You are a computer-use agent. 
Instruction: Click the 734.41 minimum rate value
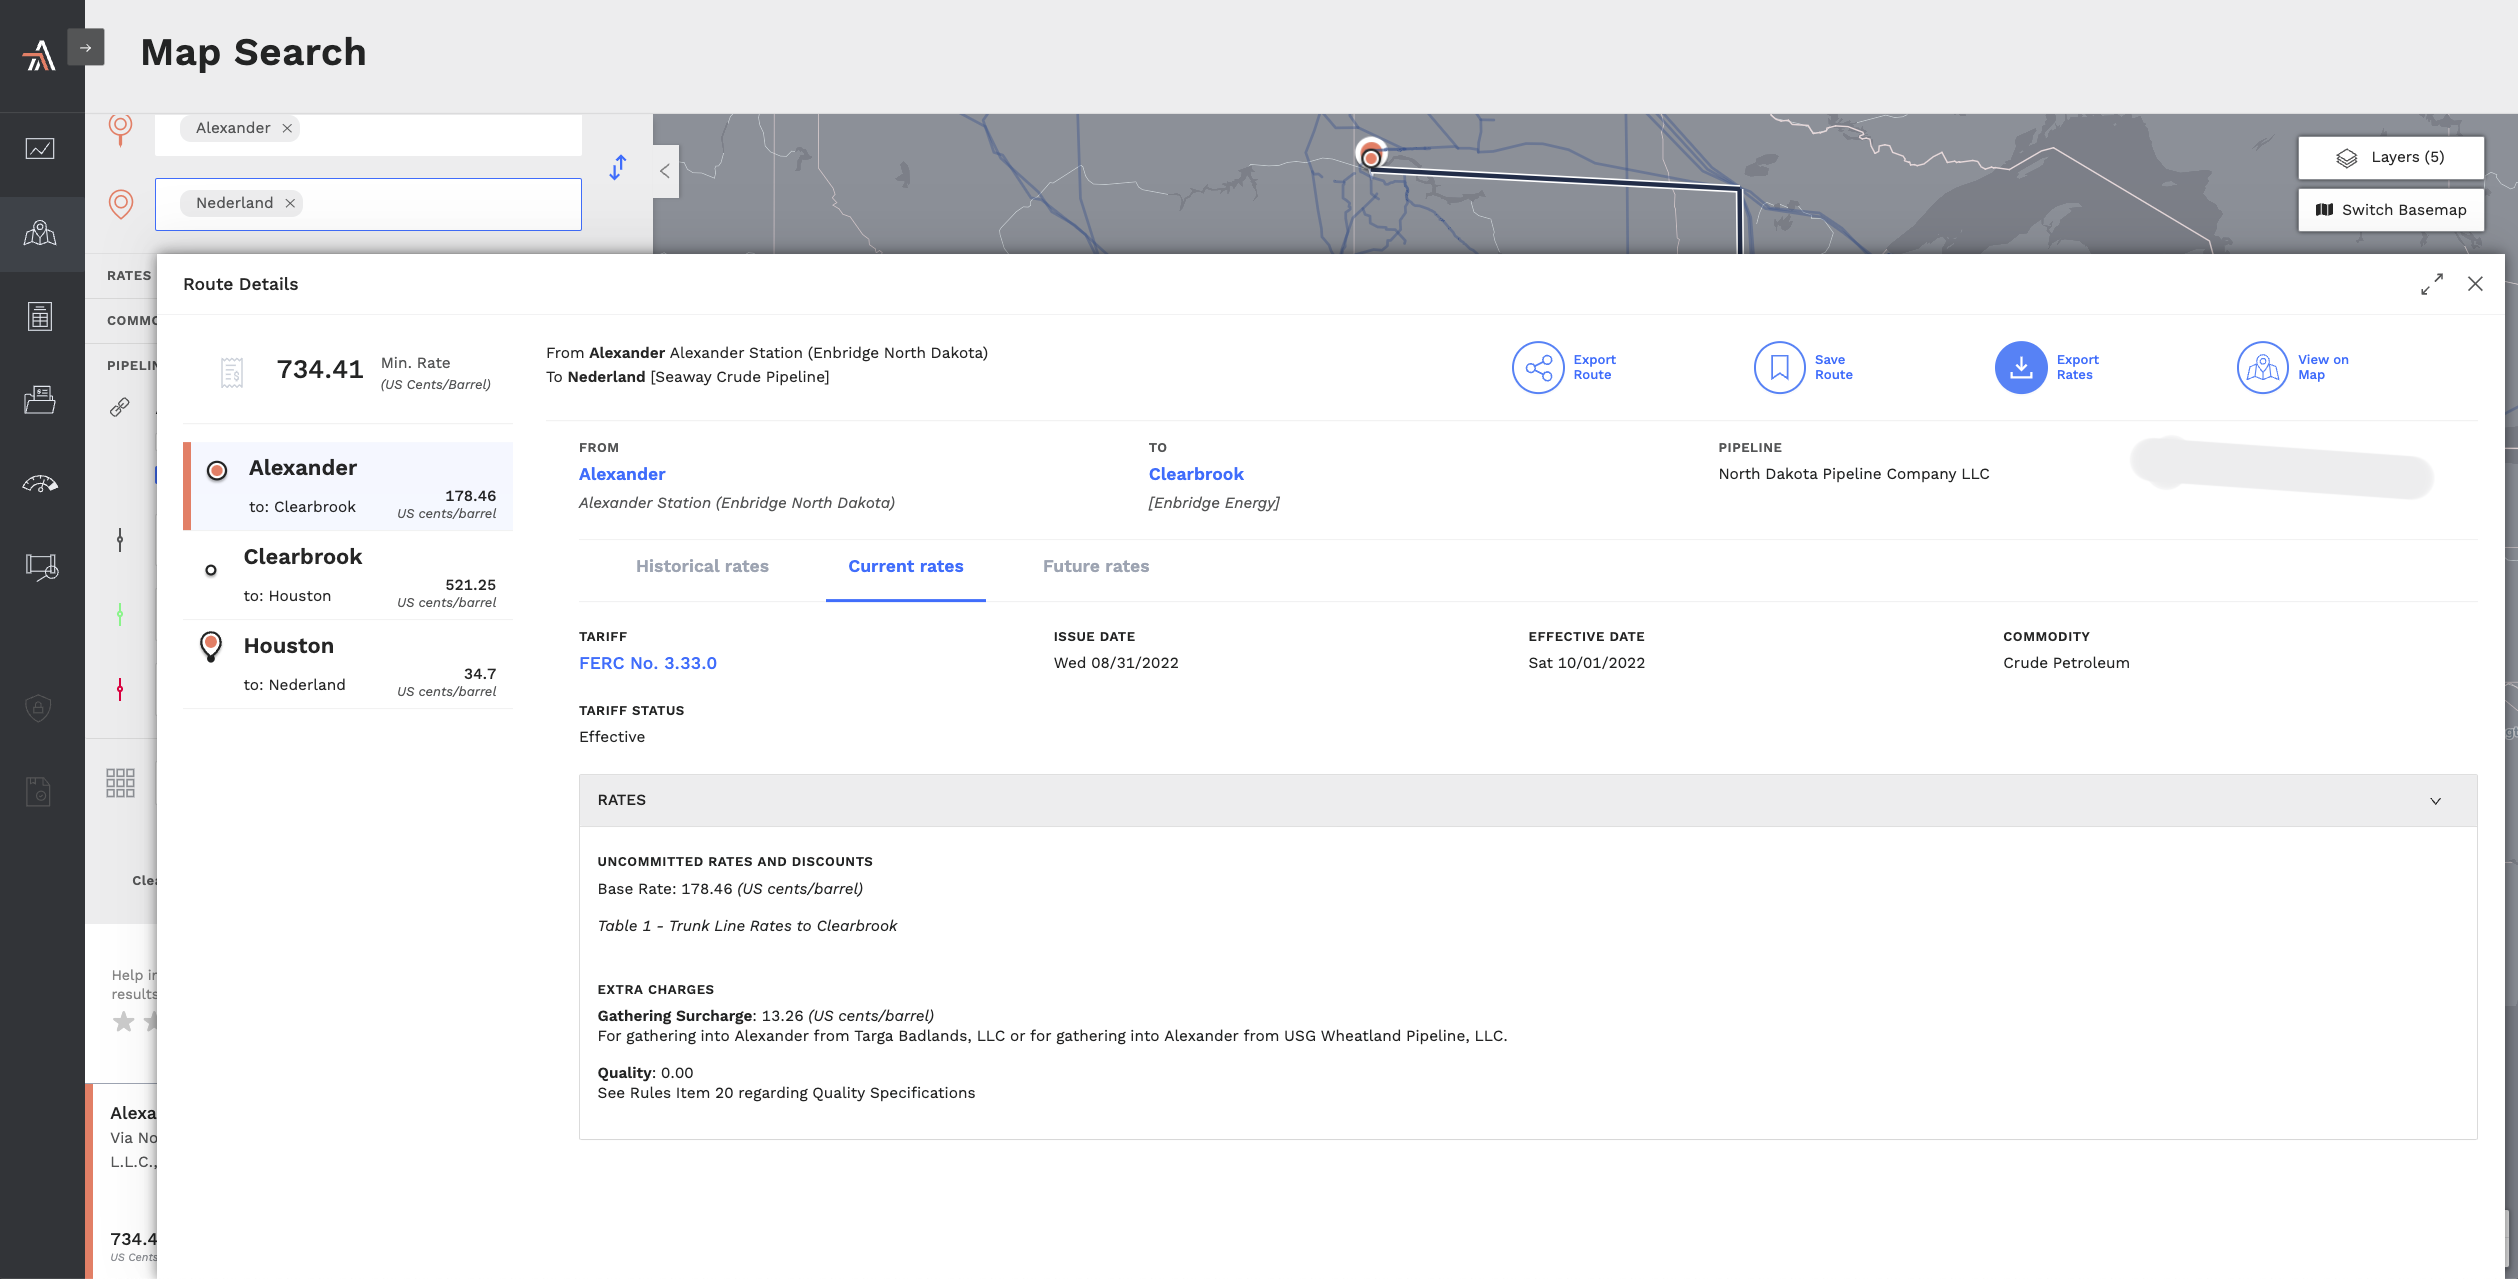320,370
